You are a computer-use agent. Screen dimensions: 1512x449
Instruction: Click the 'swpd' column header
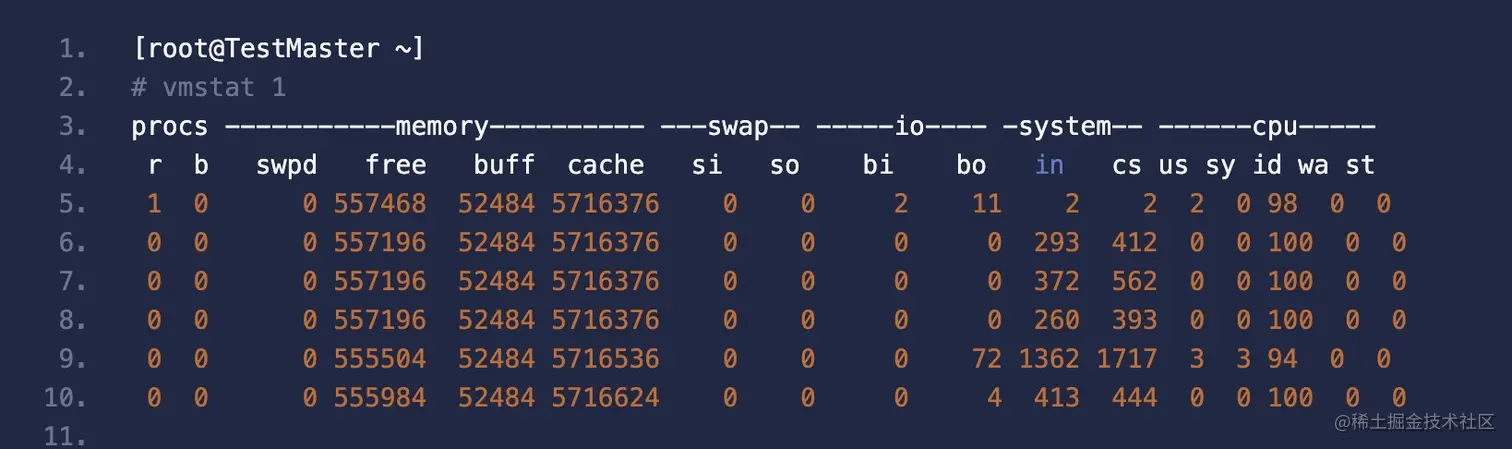coord(286,165)
